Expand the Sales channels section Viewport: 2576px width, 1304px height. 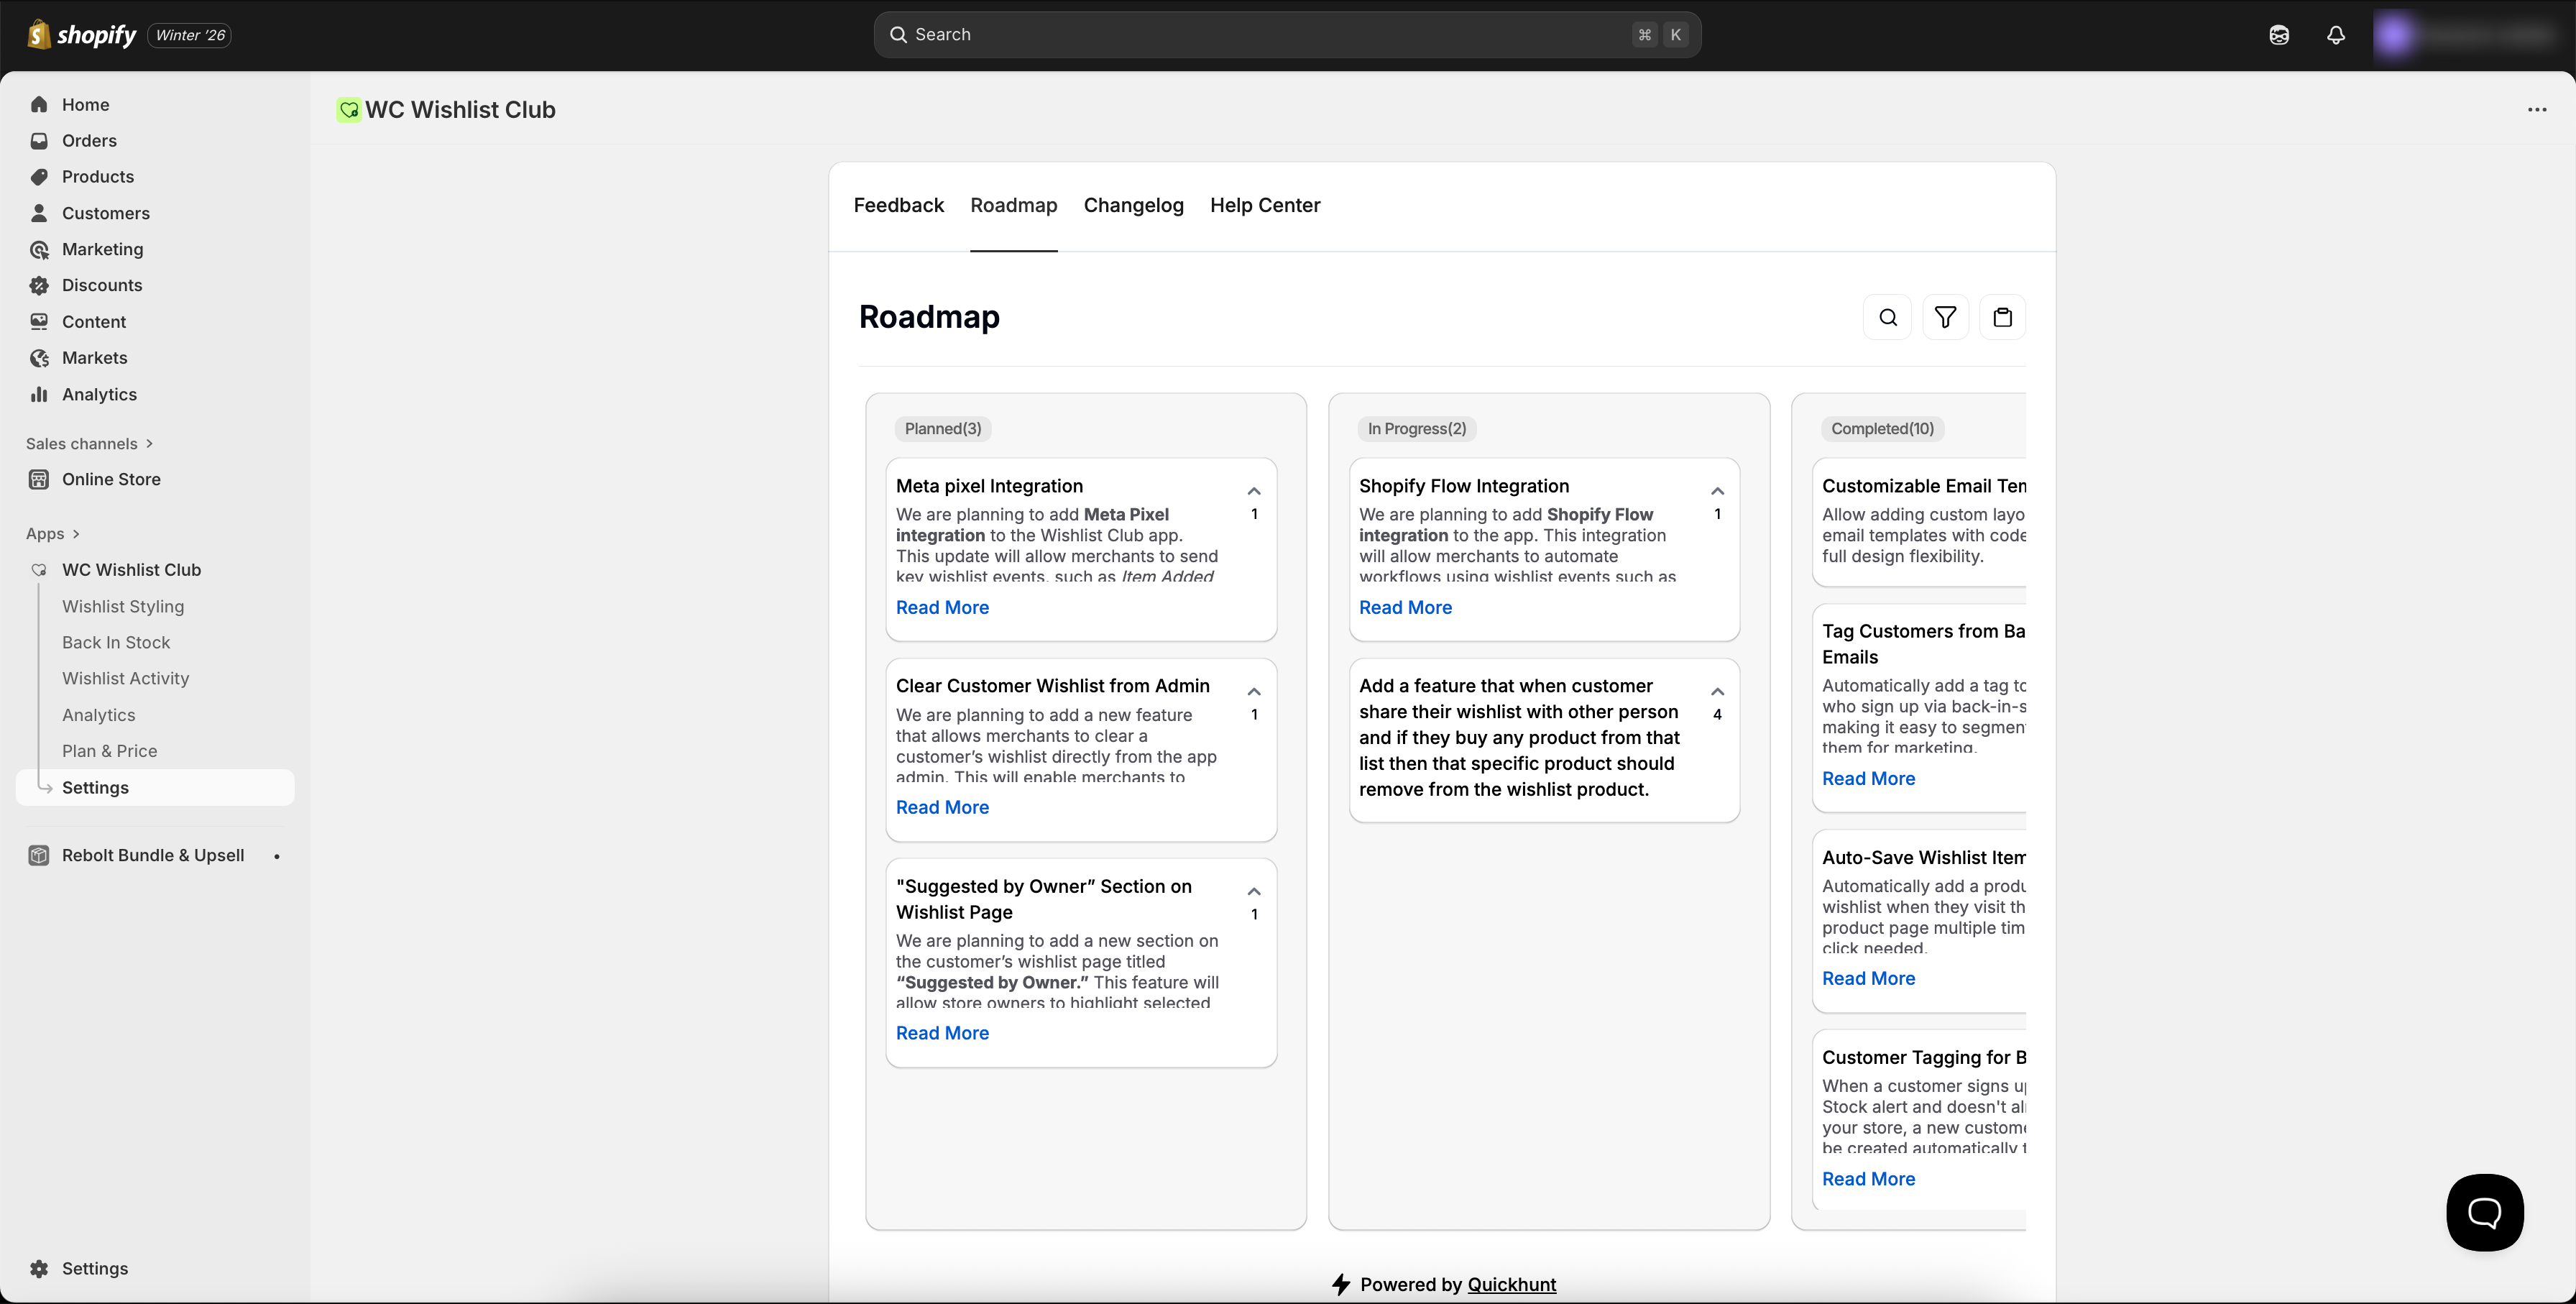point(89,443)
